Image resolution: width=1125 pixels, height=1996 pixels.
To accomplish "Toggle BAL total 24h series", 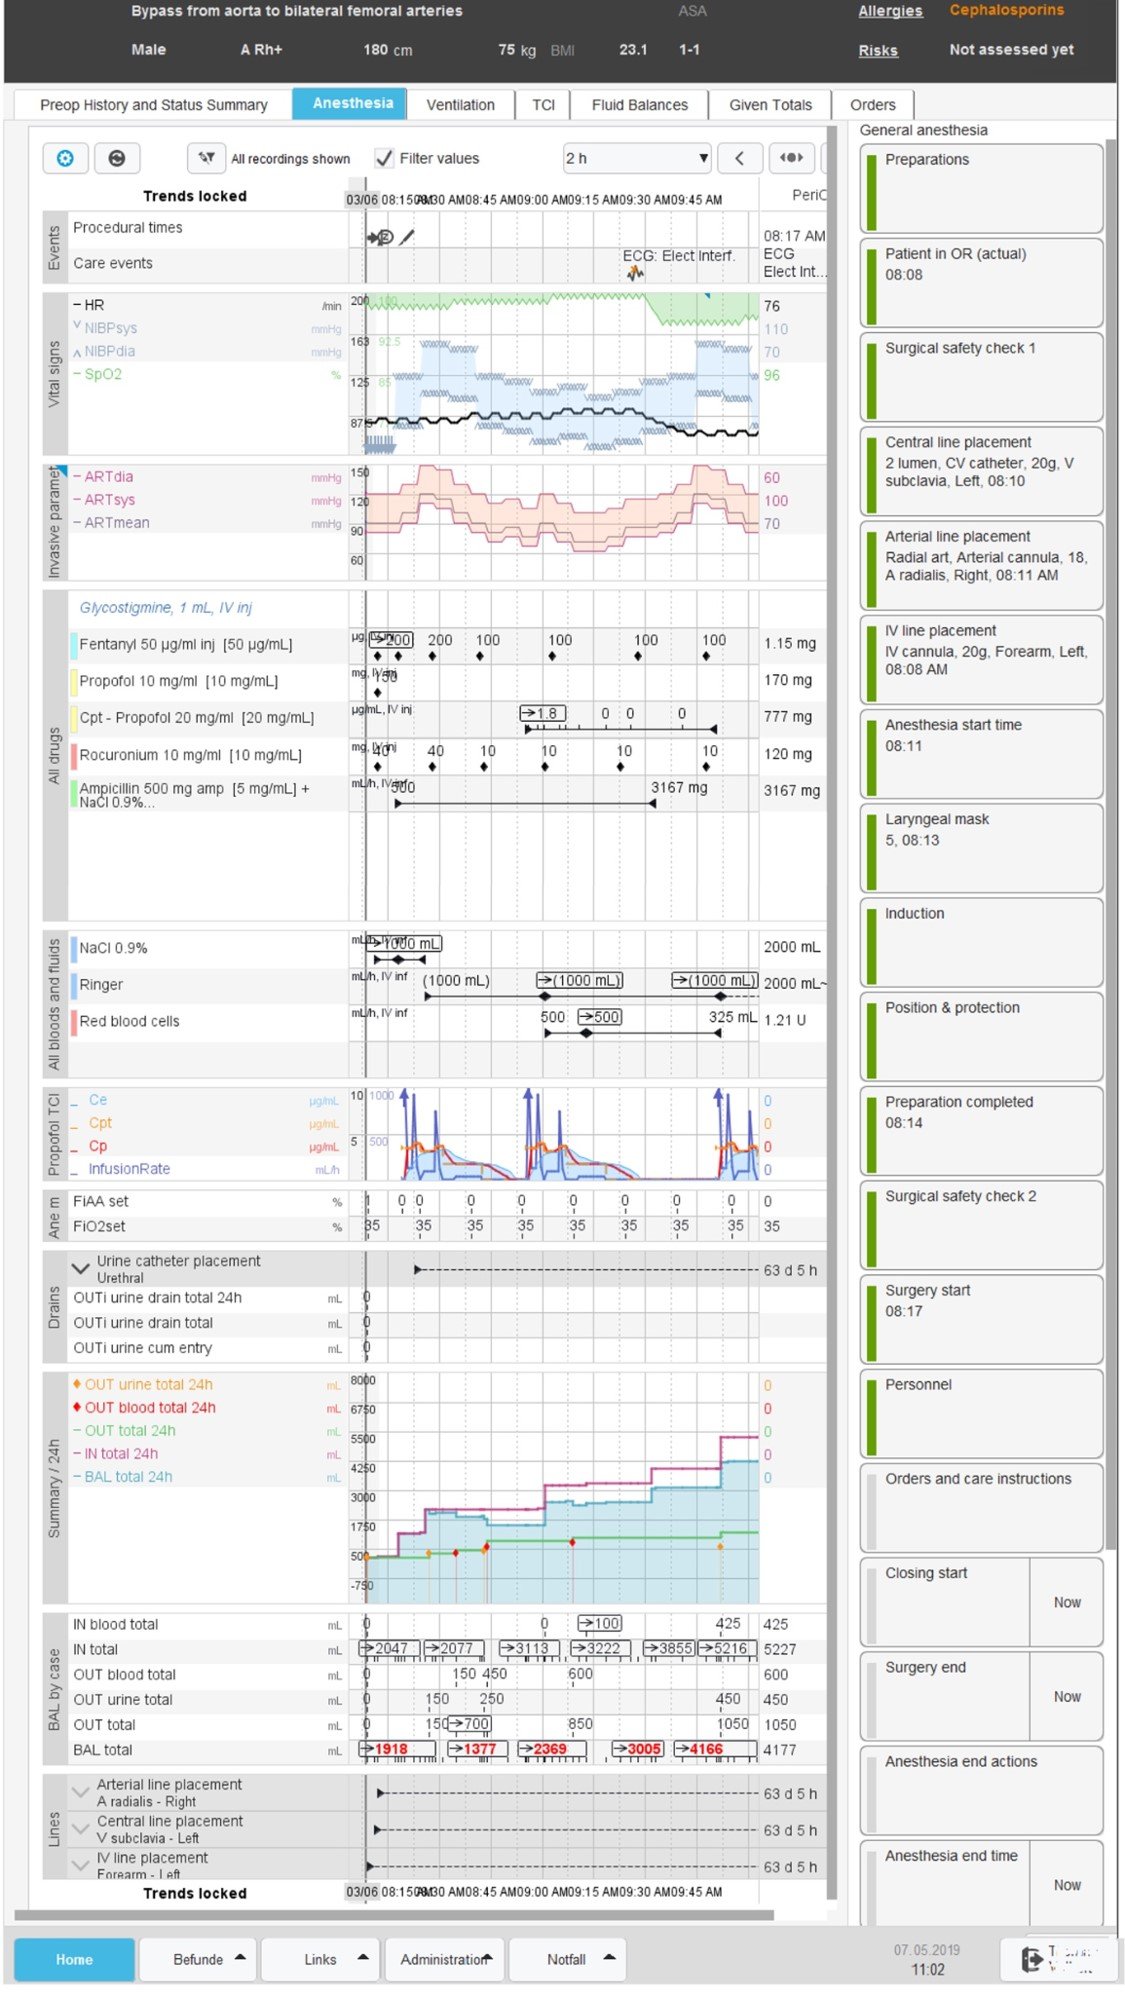I will point(122,1477).
